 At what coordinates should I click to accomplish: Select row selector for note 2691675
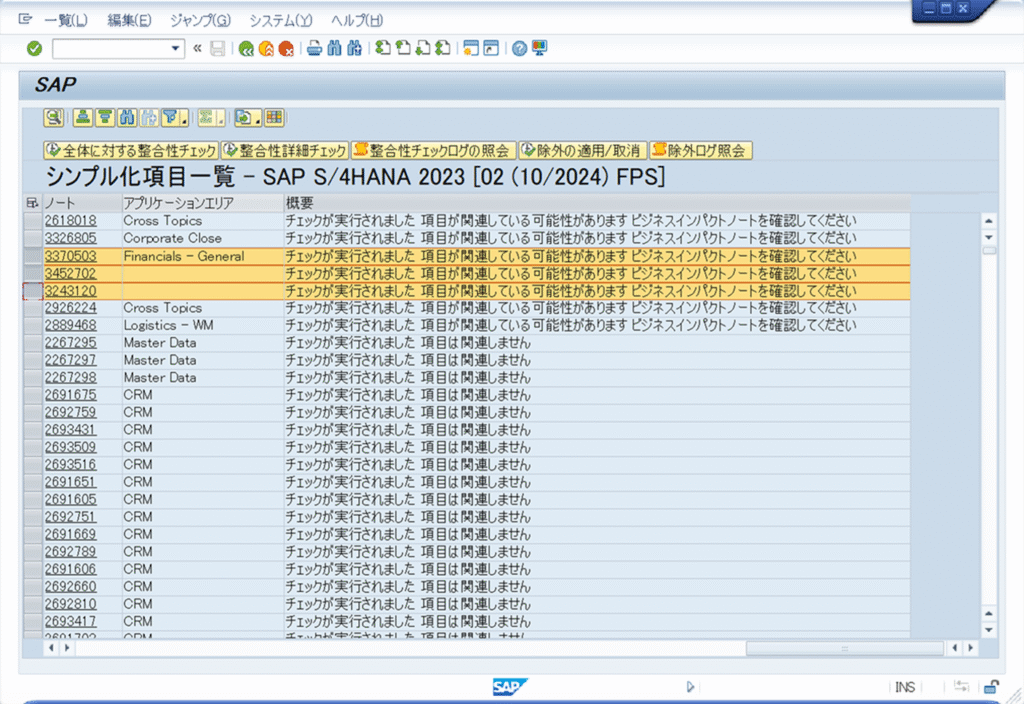pos(33,395)
